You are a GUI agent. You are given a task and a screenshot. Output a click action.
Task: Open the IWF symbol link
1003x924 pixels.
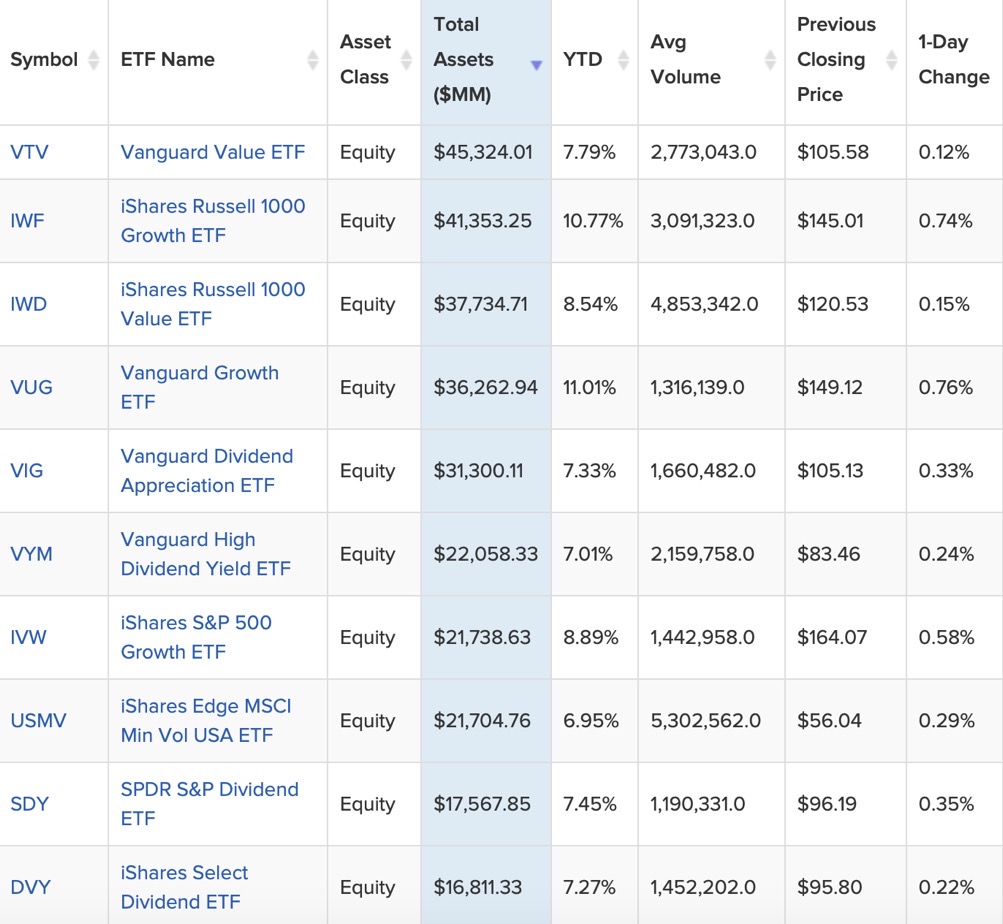28,221
